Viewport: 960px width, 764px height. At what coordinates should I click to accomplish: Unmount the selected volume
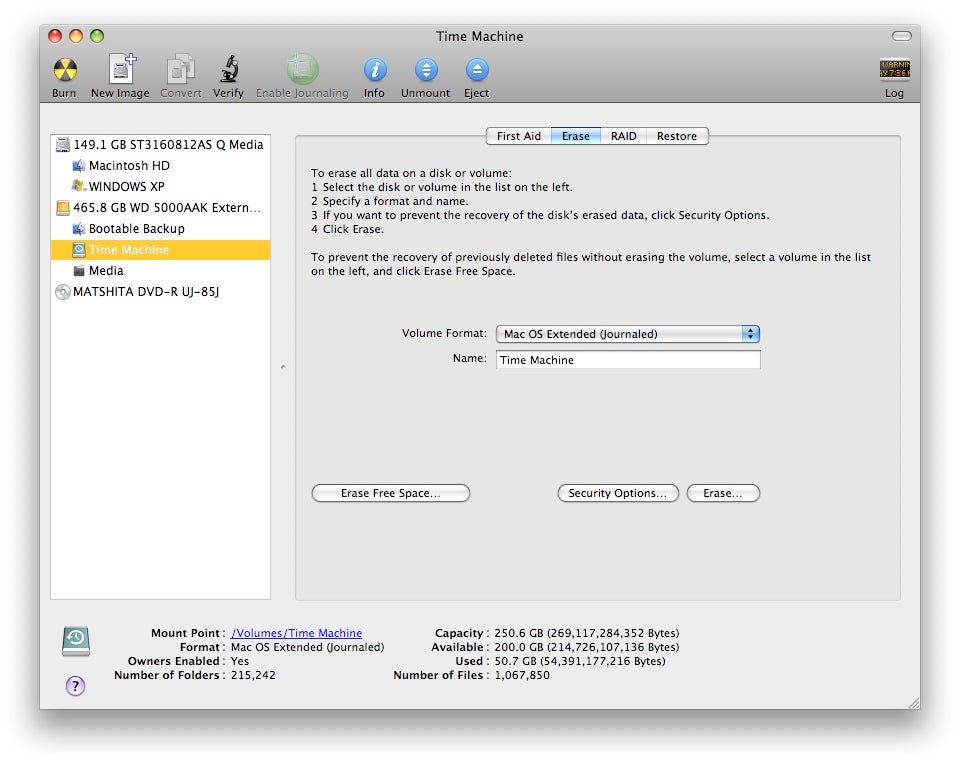[x=425, y=71]
